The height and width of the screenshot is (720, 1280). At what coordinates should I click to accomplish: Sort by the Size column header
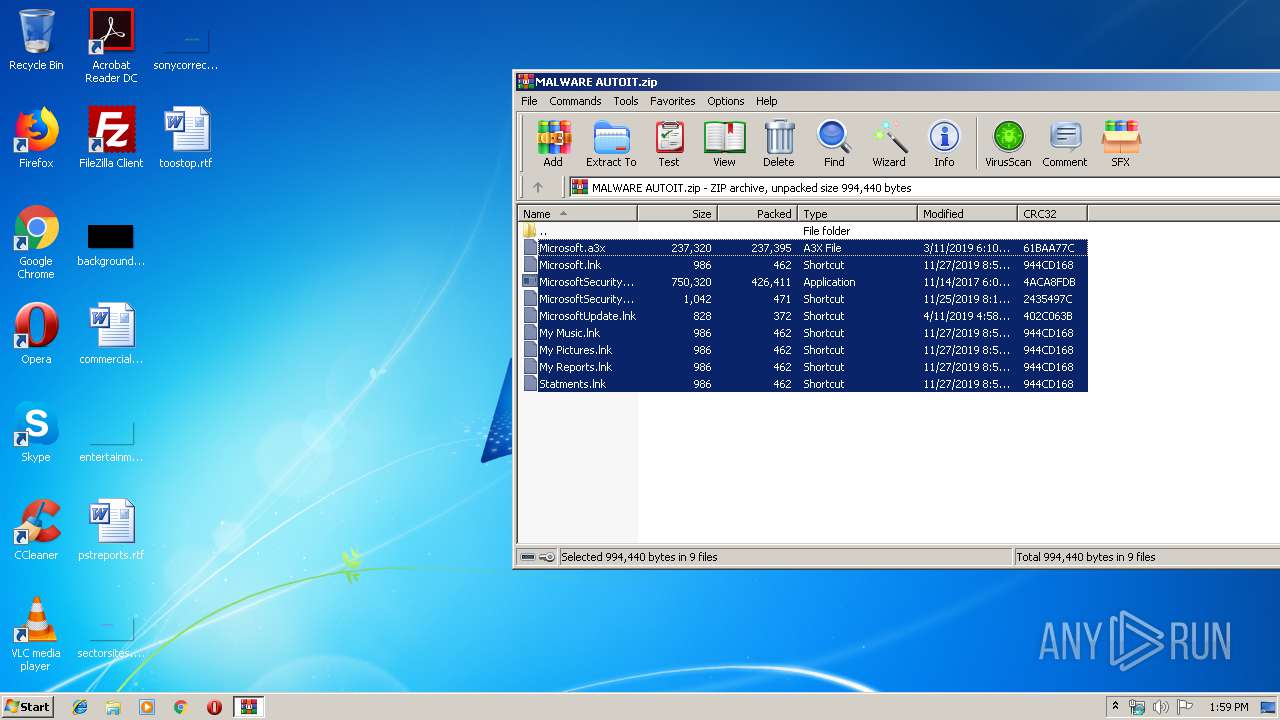pyautogui.click(x=677, y=213)
